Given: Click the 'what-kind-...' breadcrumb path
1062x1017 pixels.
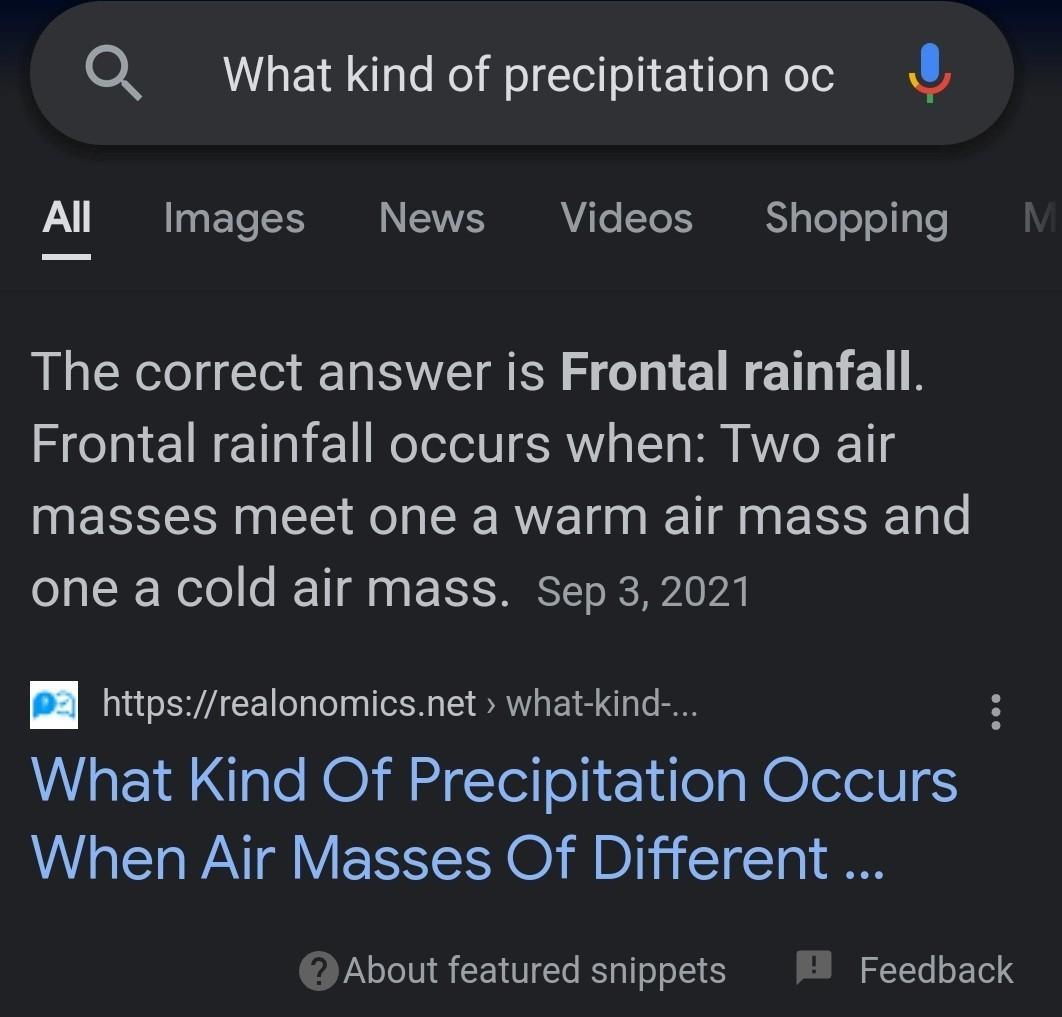Looking at the screenshot, I should [x=601, y=704].
